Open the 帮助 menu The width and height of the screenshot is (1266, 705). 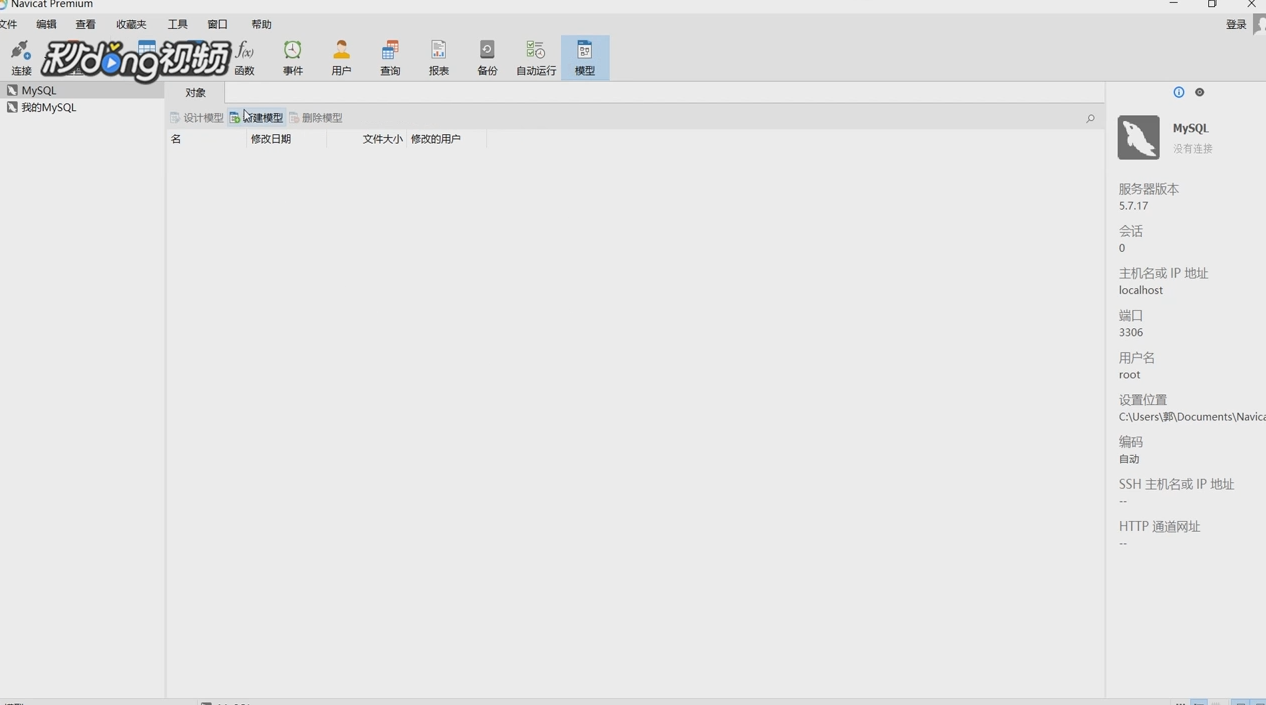[262, 24]
